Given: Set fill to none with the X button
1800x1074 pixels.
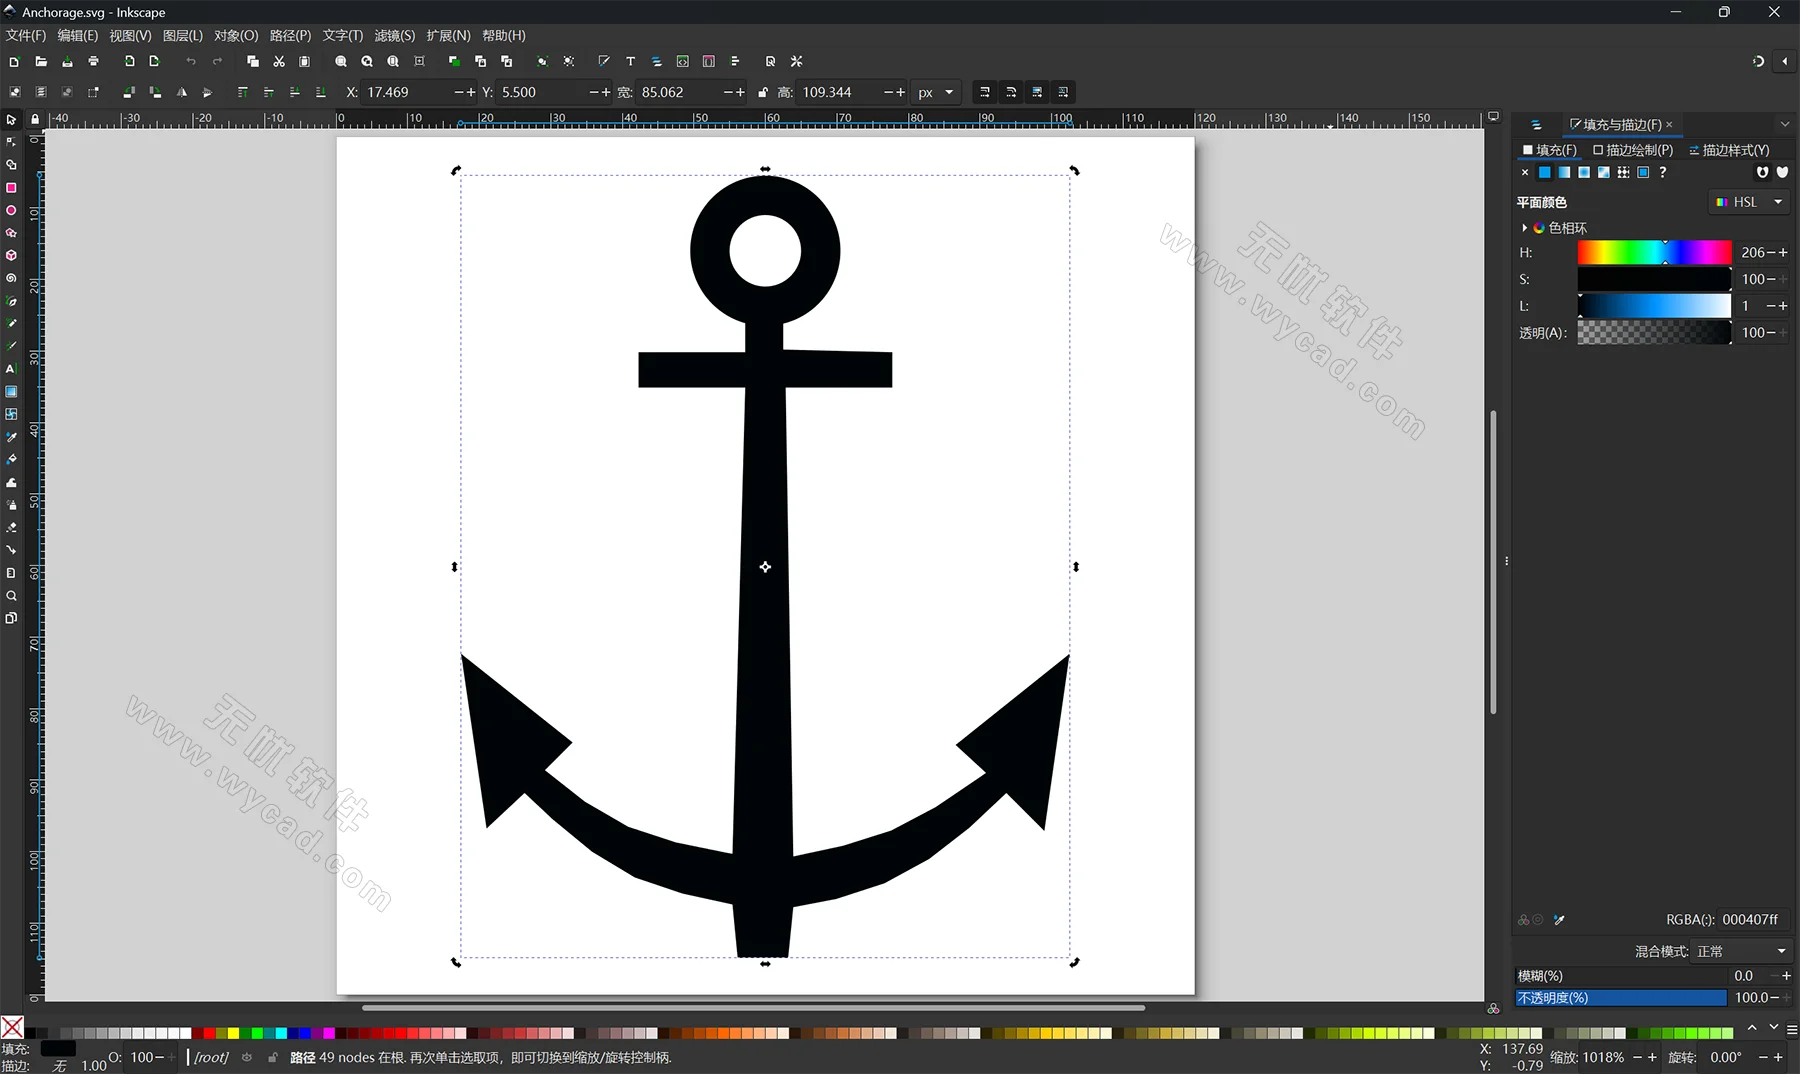Looking at the screenshot, I should (x=1525, y=172).
